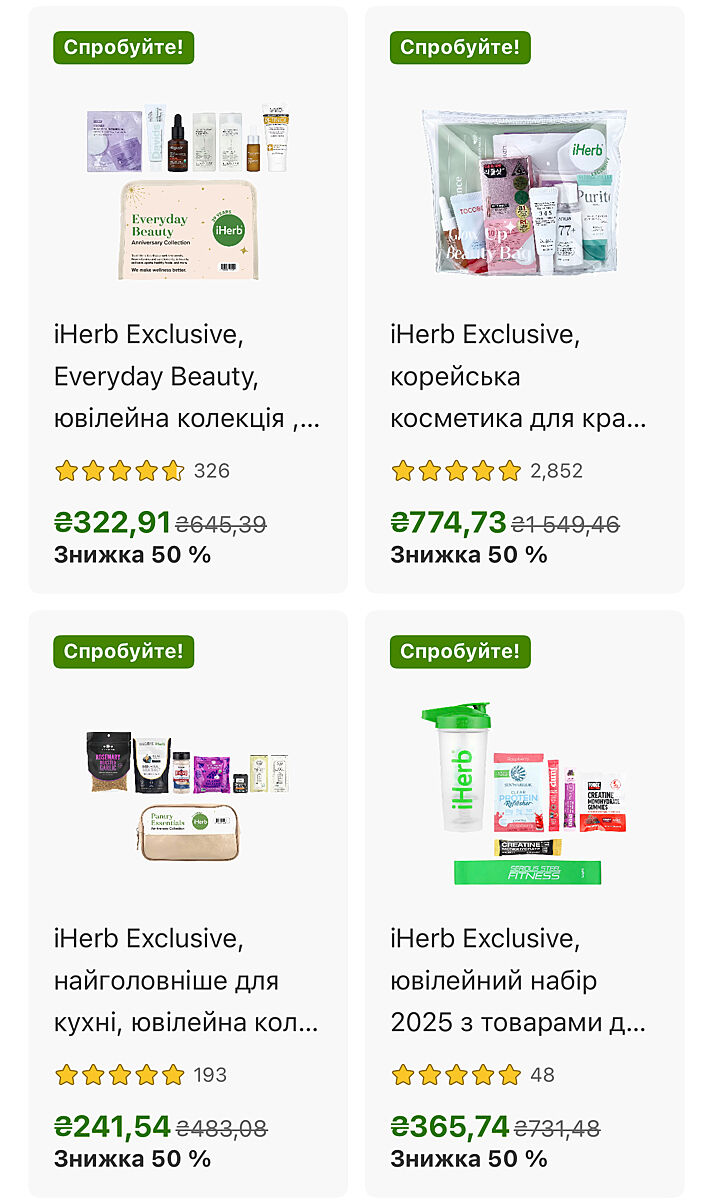The image size is (713, 1200).
Task: Open the Everyday Beauty product image
Action: 188,192
